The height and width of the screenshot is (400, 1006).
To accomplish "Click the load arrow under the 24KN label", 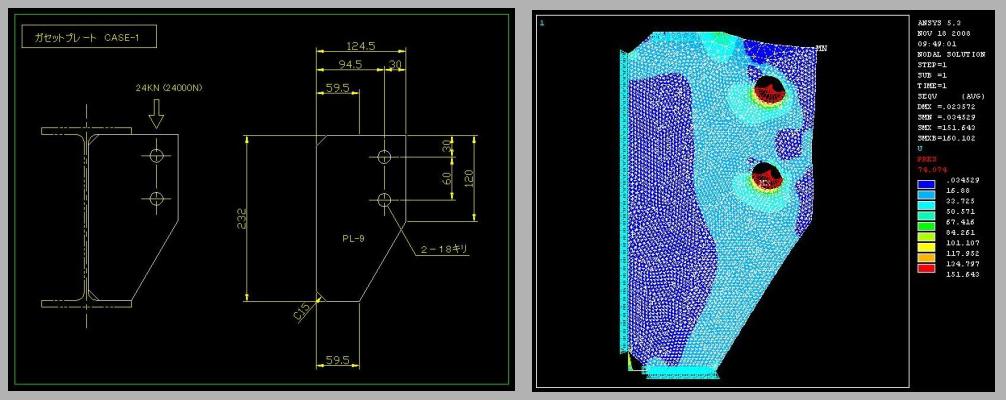I will click(156, 117).
